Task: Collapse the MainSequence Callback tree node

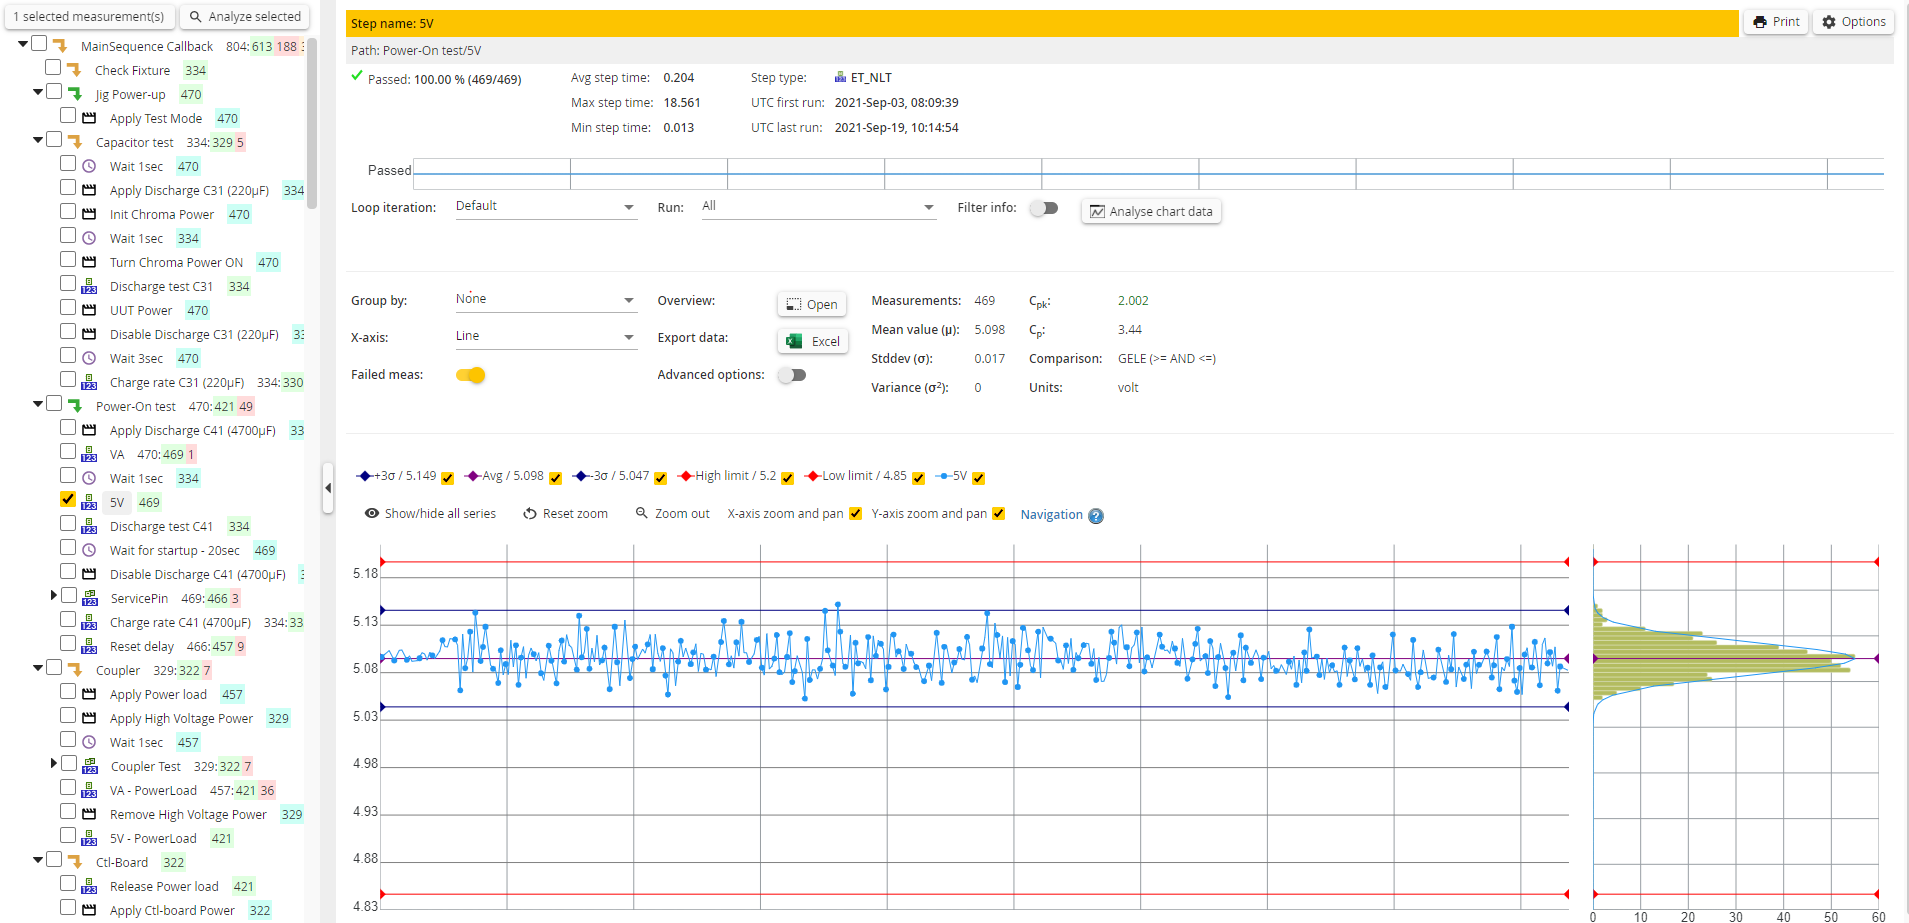Action: (23, 44)
